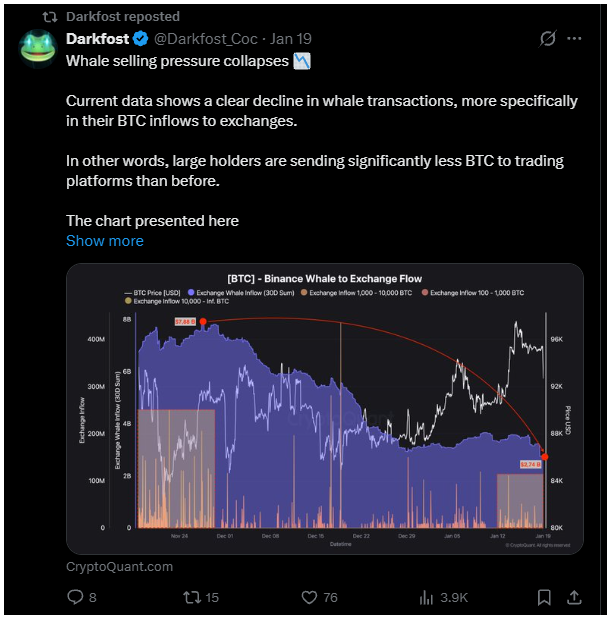
Task: Open the Darkfost display name link
Action: coord(98,39)
